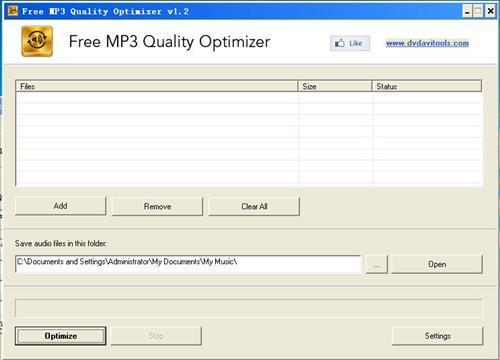
Task: Click the Size column header
Action: 335,86
